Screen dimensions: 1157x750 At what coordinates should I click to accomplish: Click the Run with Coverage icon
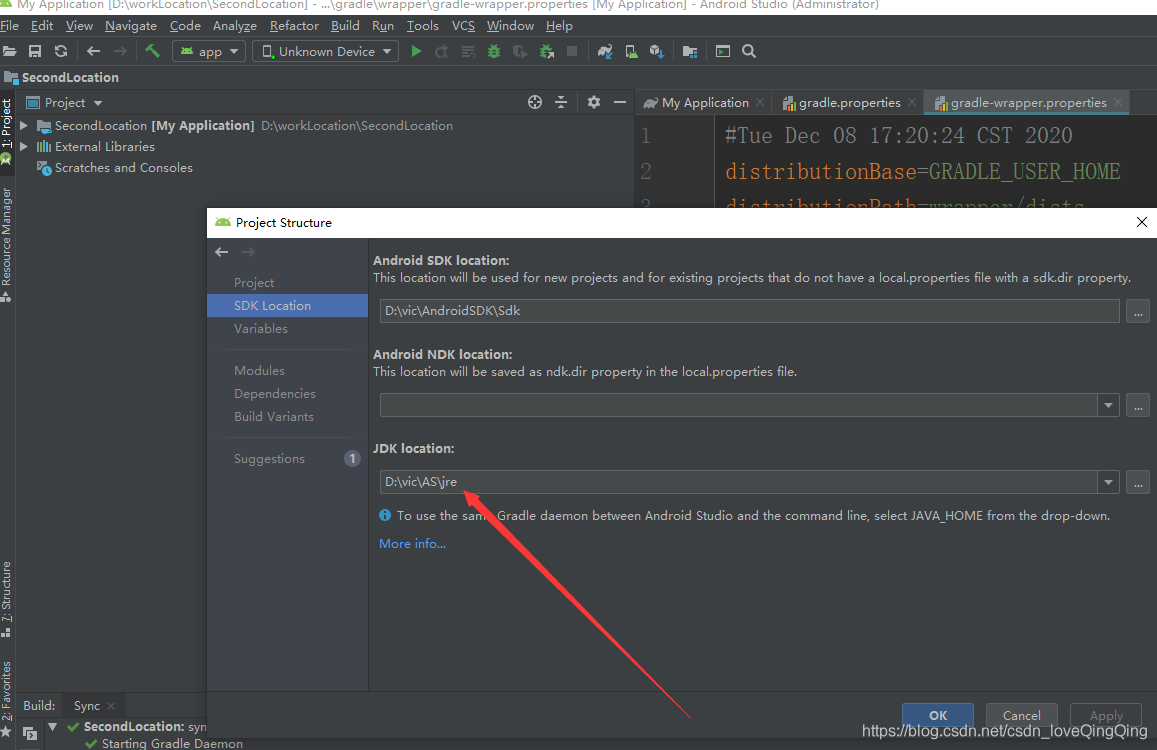coord(520,52)
